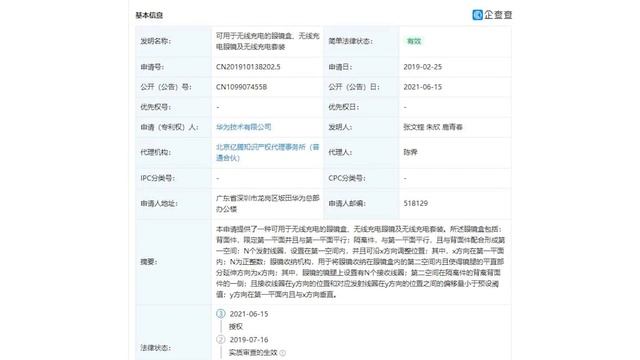
Task: Click the application date 2019-02-25
Action: pos(422,67)
